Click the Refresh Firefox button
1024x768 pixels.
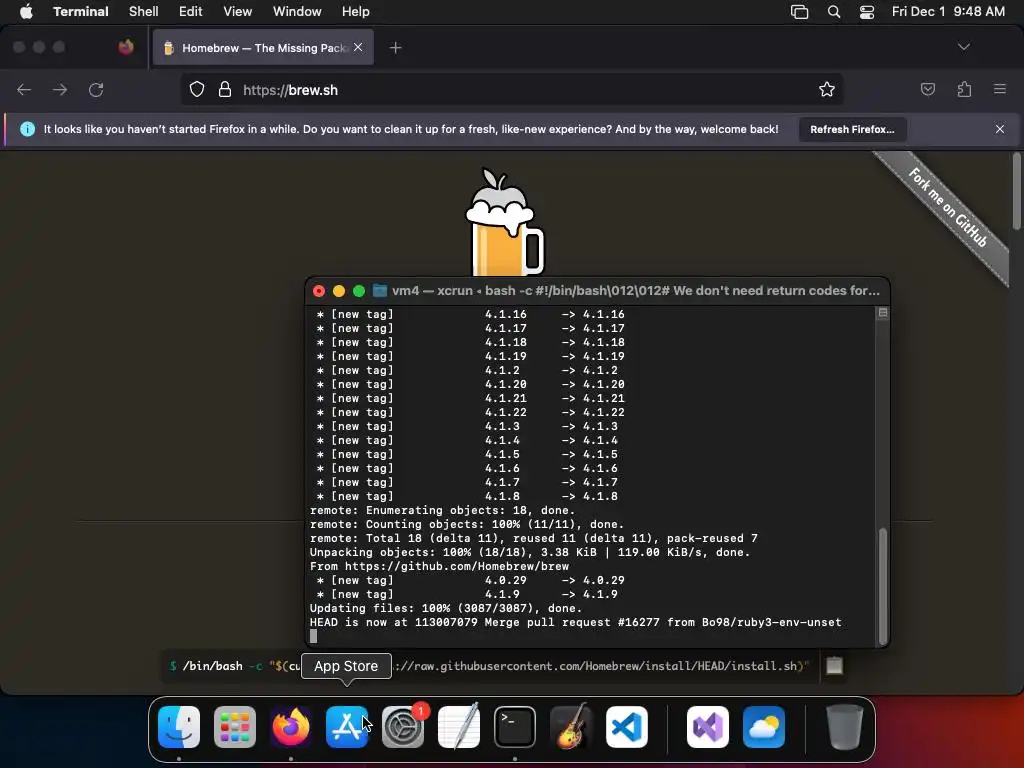[852, 129]
